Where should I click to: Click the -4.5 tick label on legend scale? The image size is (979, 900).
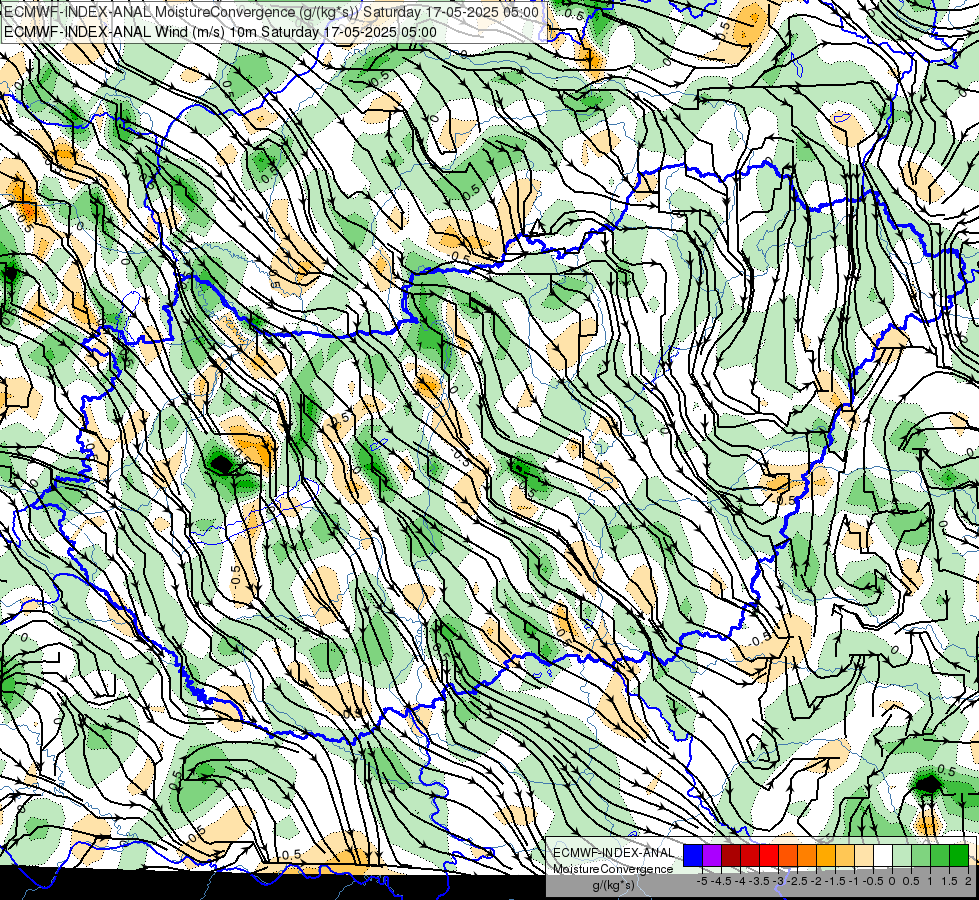click(721, 881)
